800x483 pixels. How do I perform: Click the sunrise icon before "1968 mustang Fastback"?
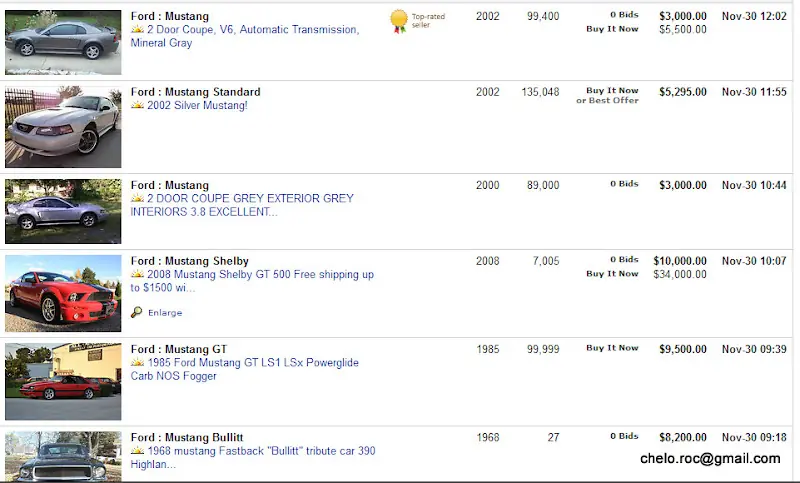(137, 451)
